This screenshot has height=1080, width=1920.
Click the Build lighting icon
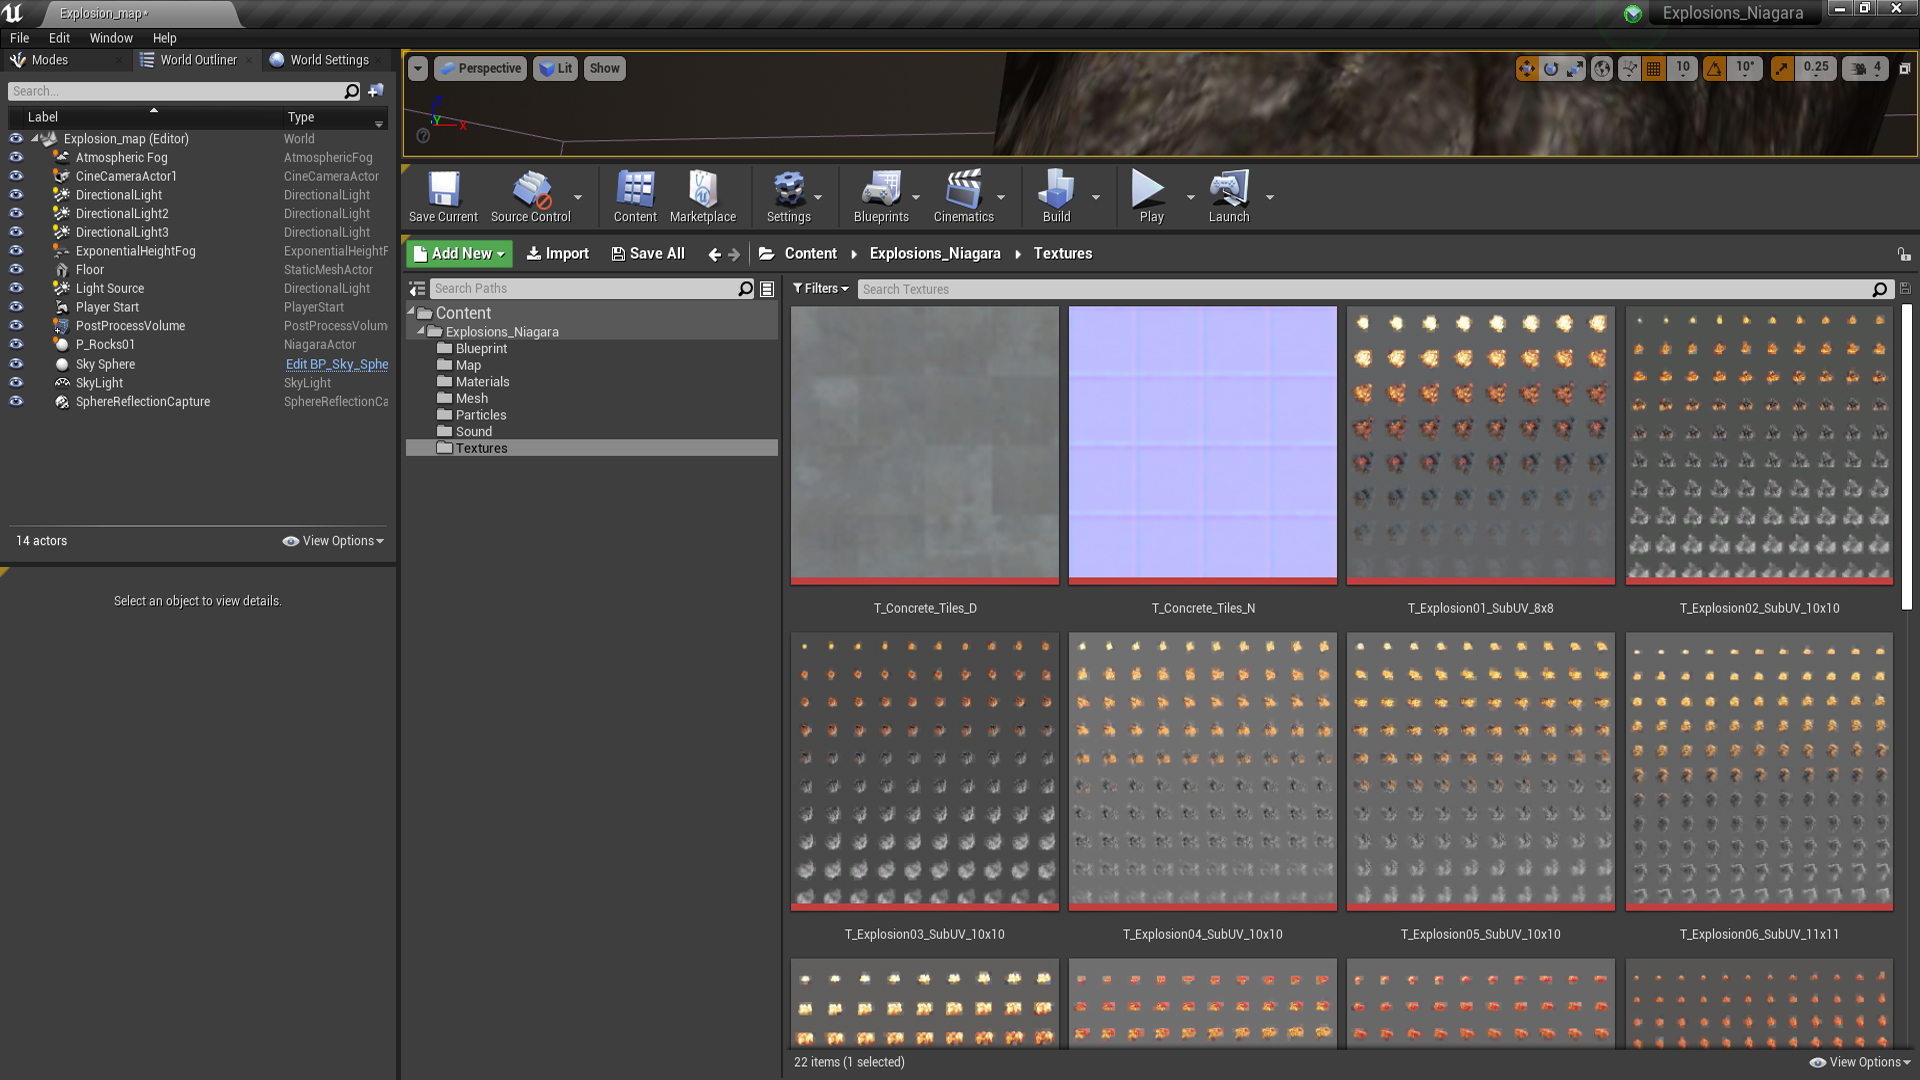point(1056,196)
